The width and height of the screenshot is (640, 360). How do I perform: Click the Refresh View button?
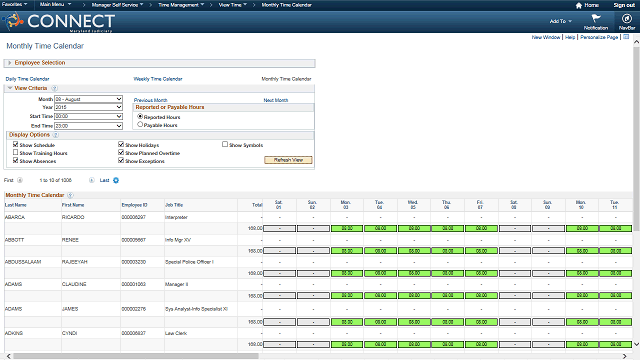point(288,160)
